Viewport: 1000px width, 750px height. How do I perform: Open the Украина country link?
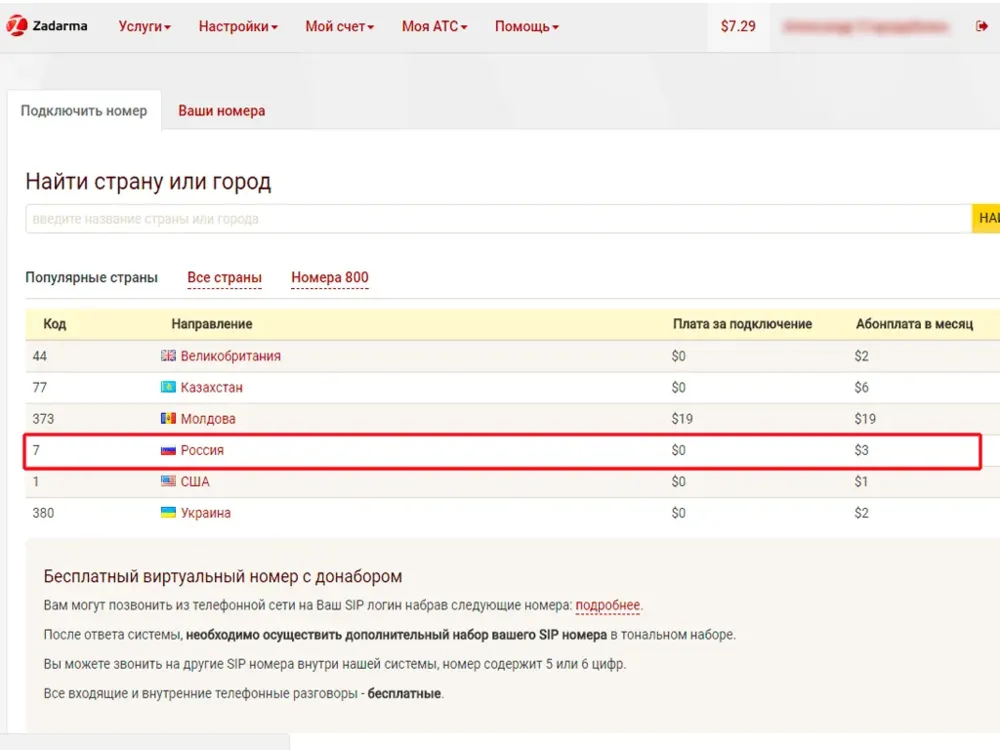[x=205, y=513]
